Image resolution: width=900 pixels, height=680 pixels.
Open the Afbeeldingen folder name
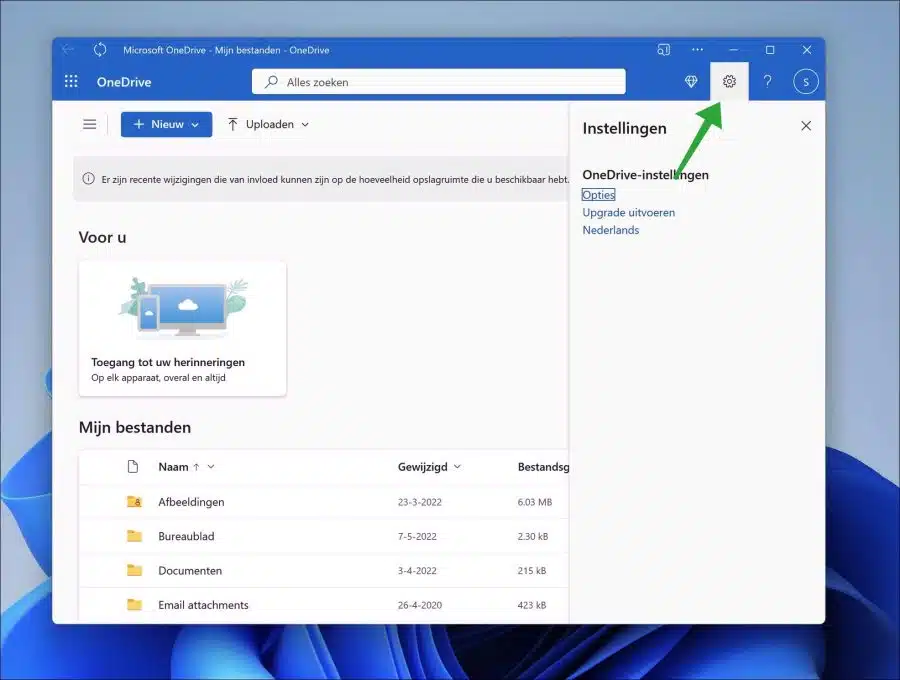pos(191,502)
